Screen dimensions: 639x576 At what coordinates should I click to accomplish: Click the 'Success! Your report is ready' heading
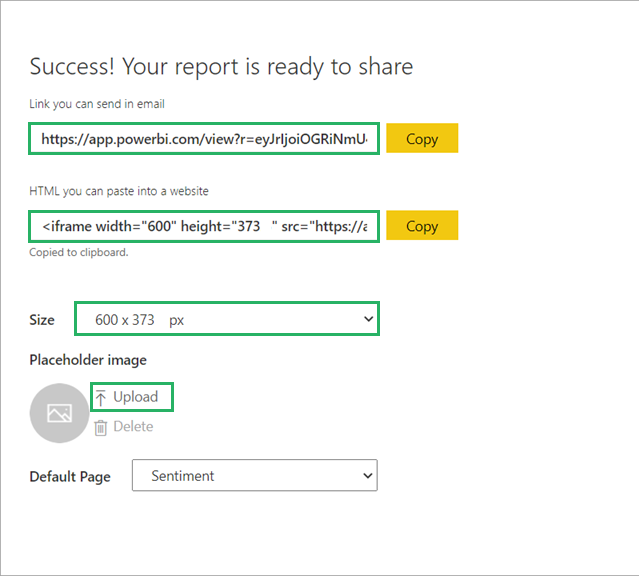pyautogui.click(x=221, y=67)
